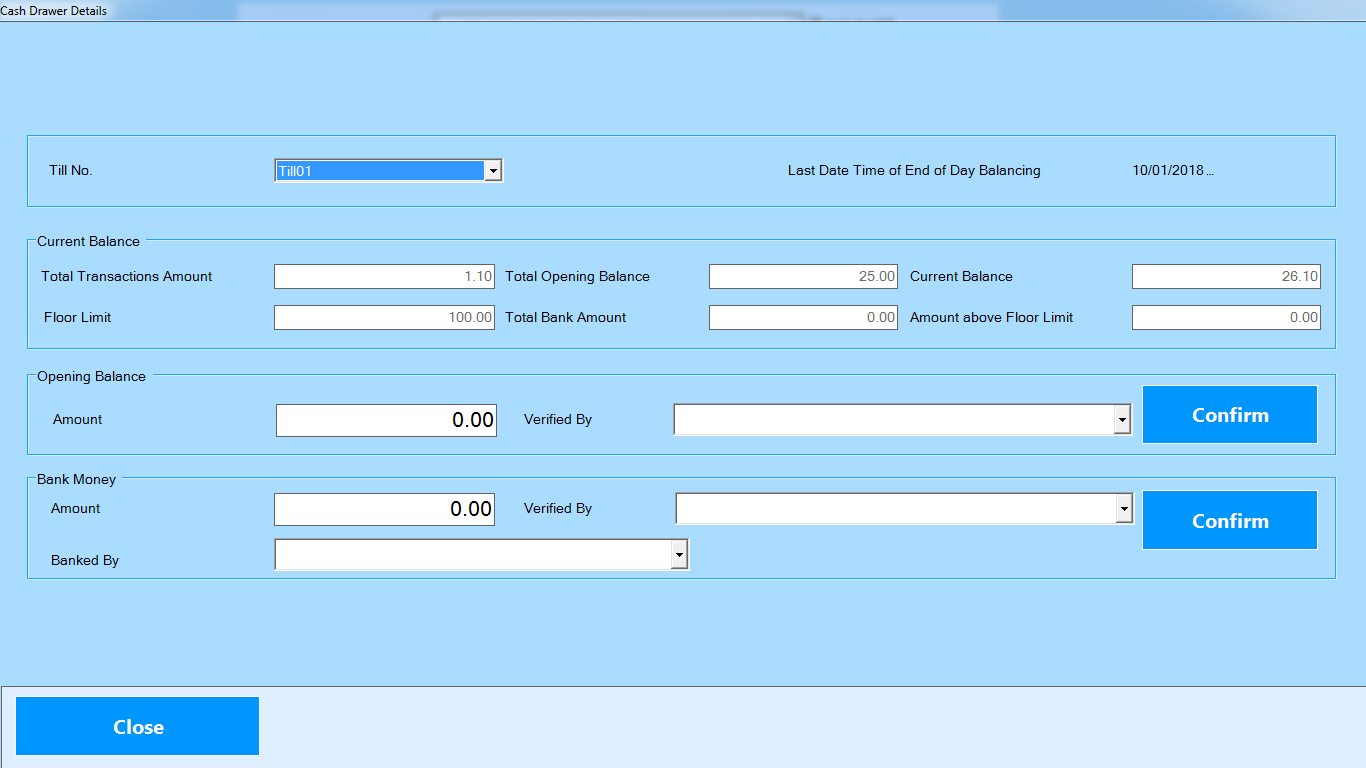Focus the Bank Money Amount field
This screenshot has width=1366, height=768.
click(x=384, y=509)
